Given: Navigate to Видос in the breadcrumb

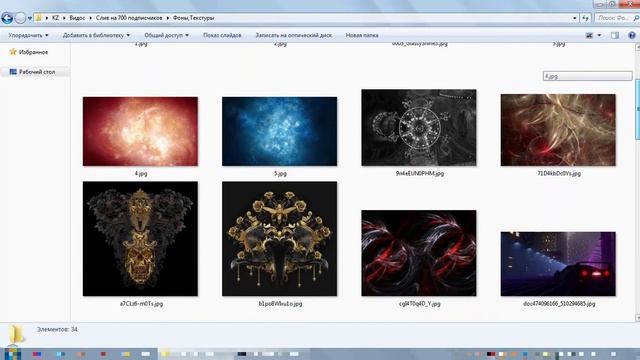Looking at the screenshot, I should [x=77, y=18].
